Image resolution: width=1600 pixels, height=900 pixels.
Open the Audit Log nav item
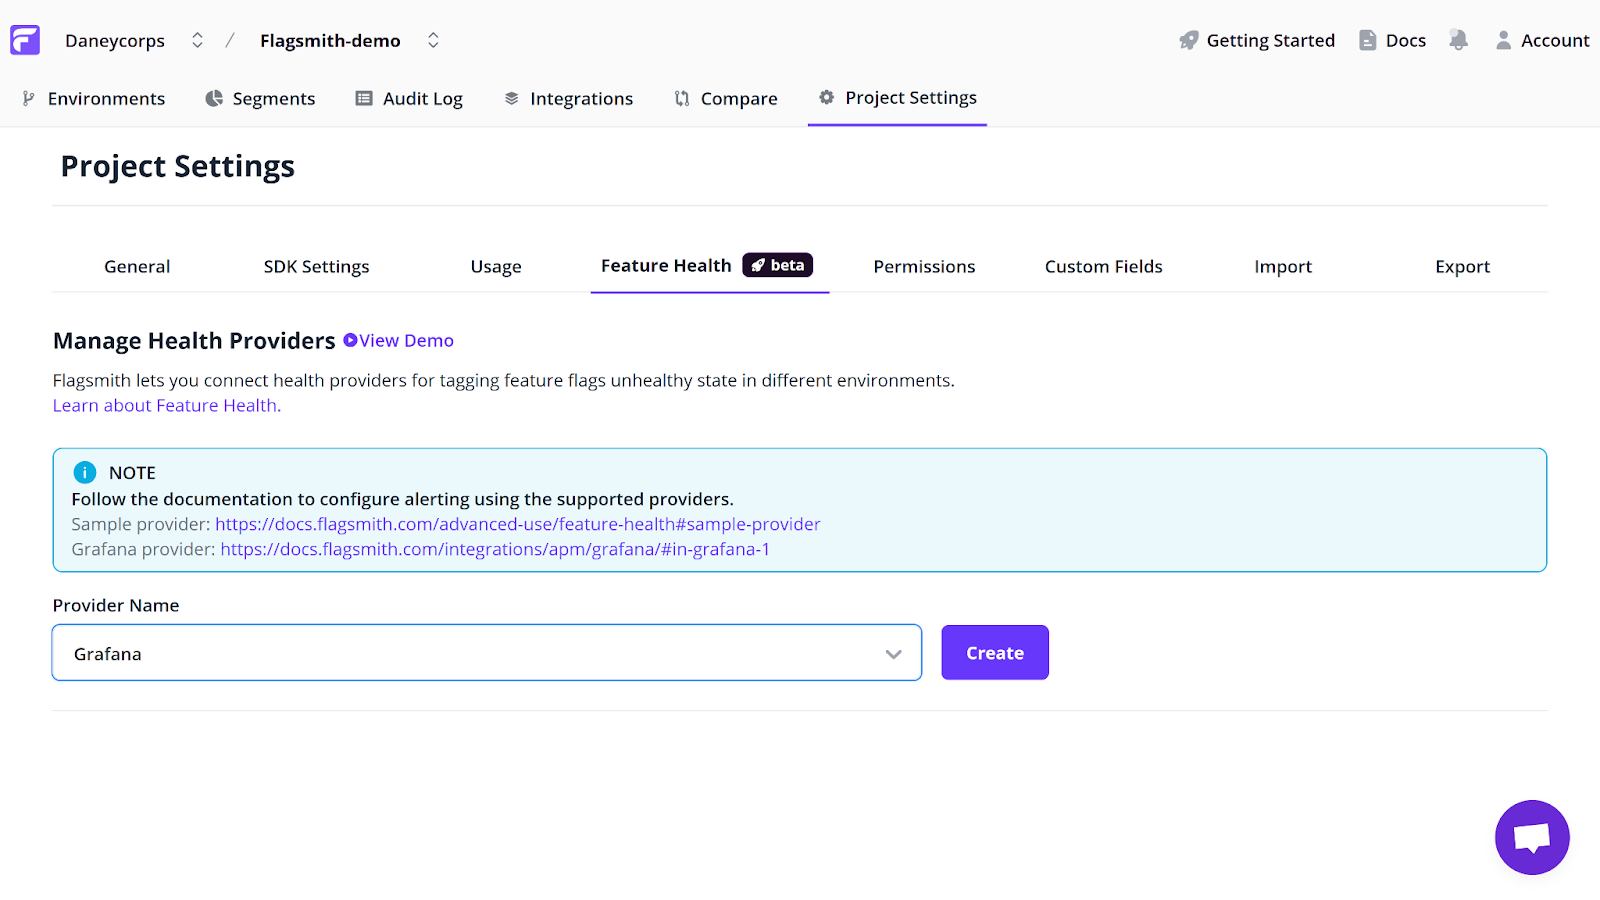pos(423,99)
